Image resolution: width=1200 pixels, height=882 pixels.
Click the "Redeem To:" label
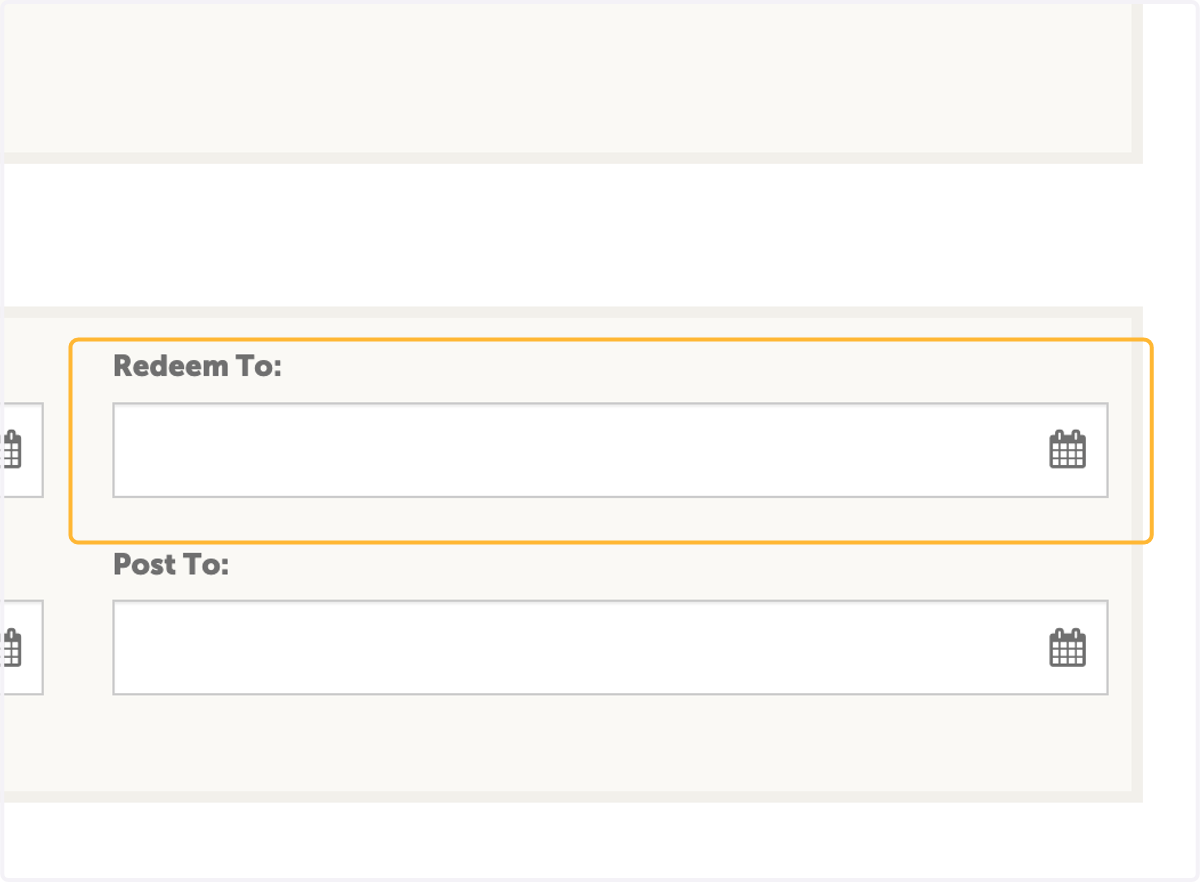coord(198,367)
